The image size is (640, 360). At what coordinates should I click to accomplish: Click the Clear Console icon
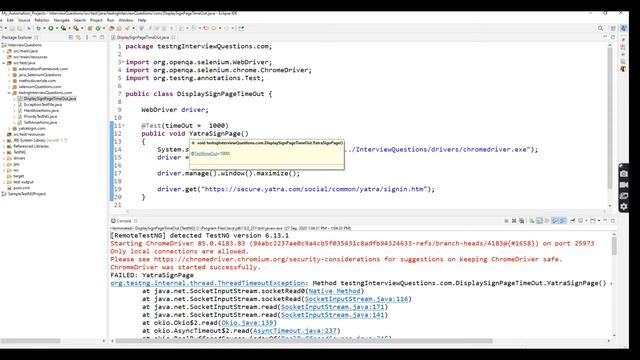pyautogui.click(x=532, y=221)
